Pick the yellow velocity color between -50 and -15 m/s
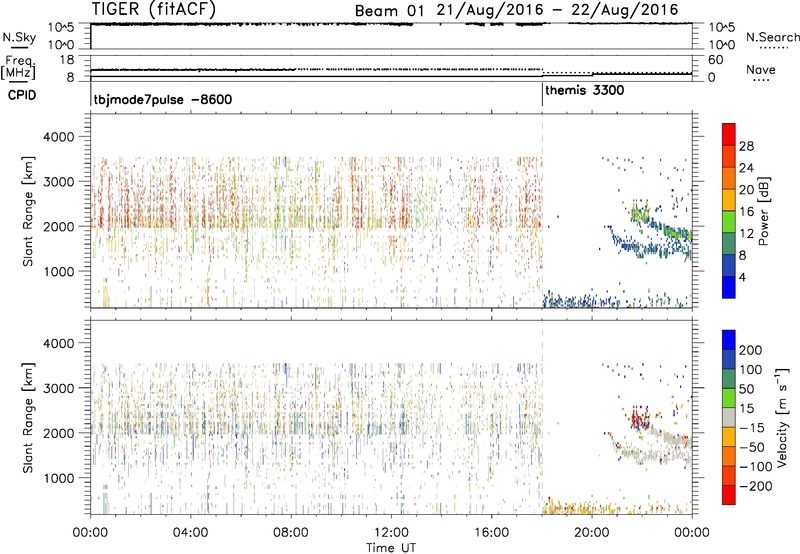This screenshot has height=554, width=800. 729,437
